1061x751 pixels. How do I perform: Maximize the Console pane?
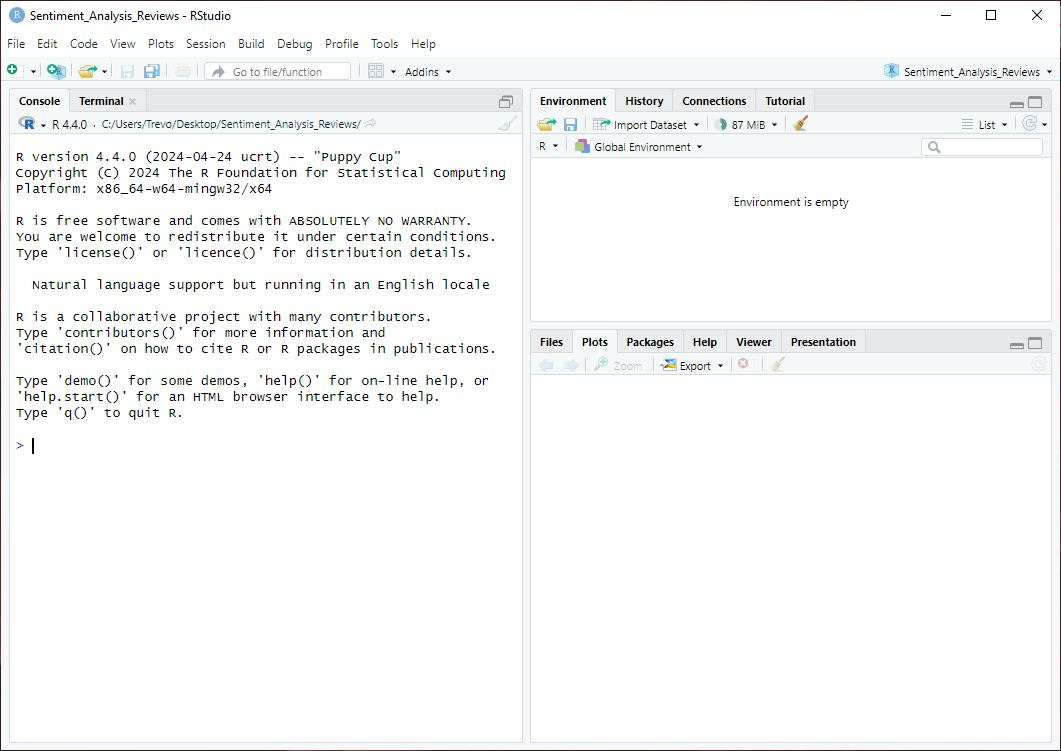[x=505, y=101]
